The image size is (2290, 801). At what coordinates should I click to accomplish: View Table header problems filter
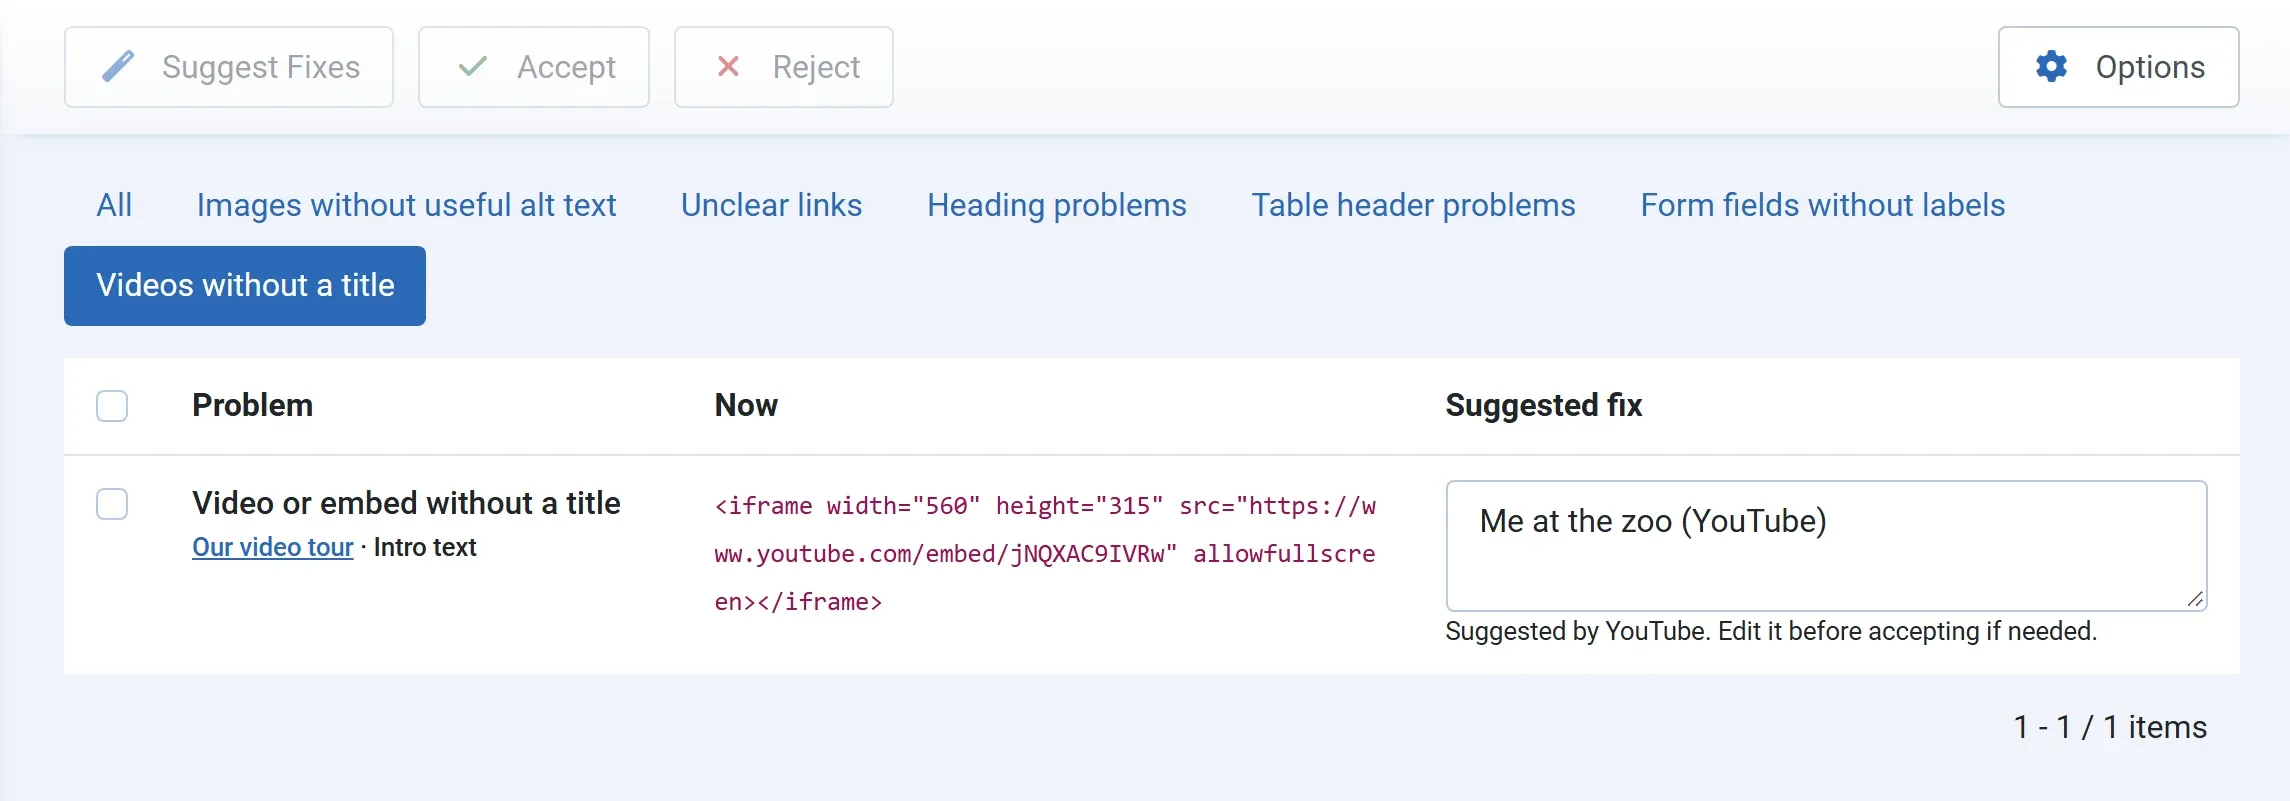1413,205
